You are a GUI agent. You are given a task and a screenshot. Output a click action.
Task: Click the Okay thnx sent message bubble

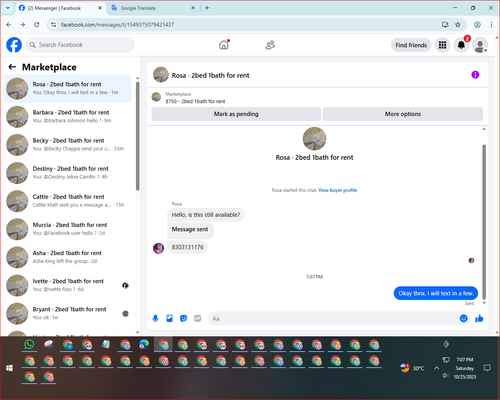click(436, 293)
